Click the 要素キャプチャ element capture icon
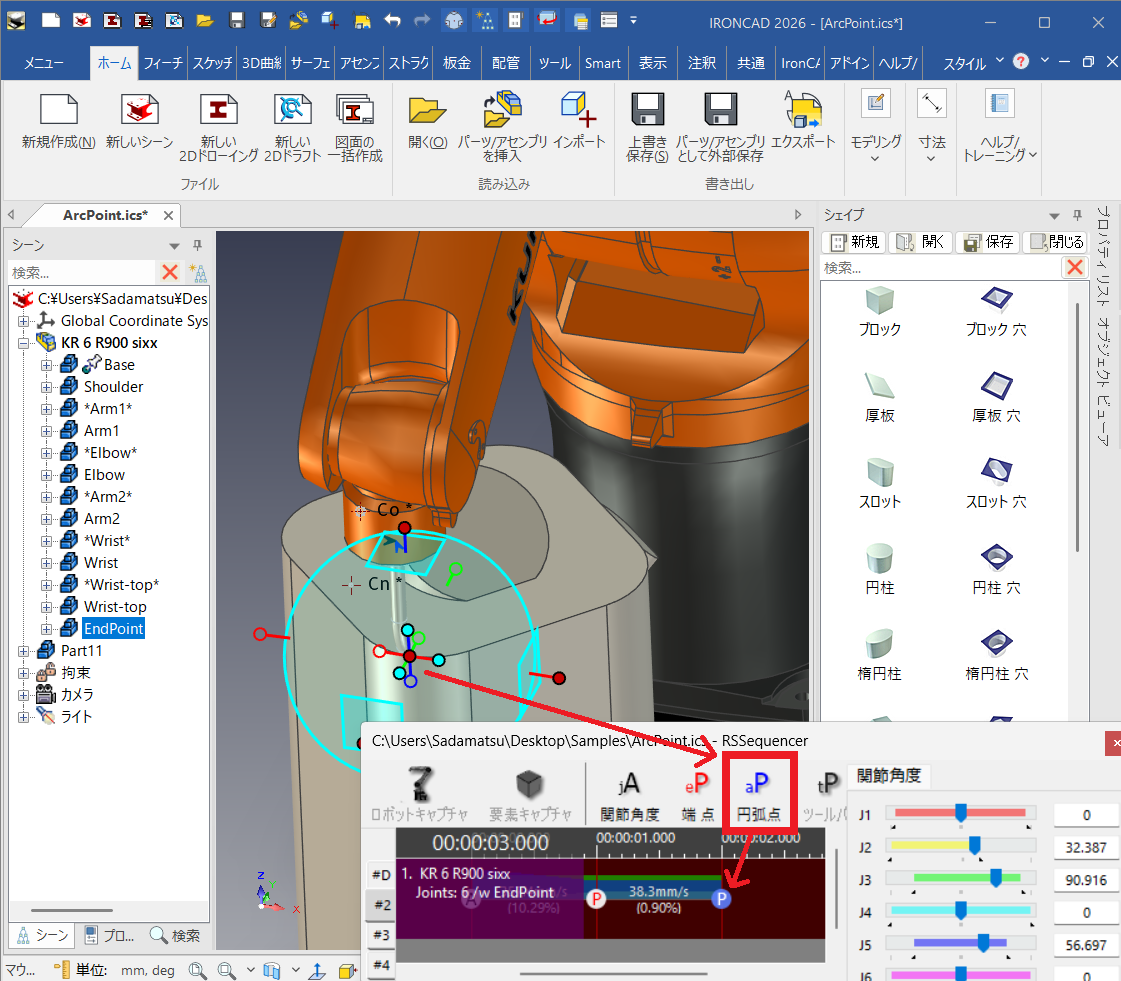Image resolution: width=1121 pixels, height=981 pixels. pos(530,784)
